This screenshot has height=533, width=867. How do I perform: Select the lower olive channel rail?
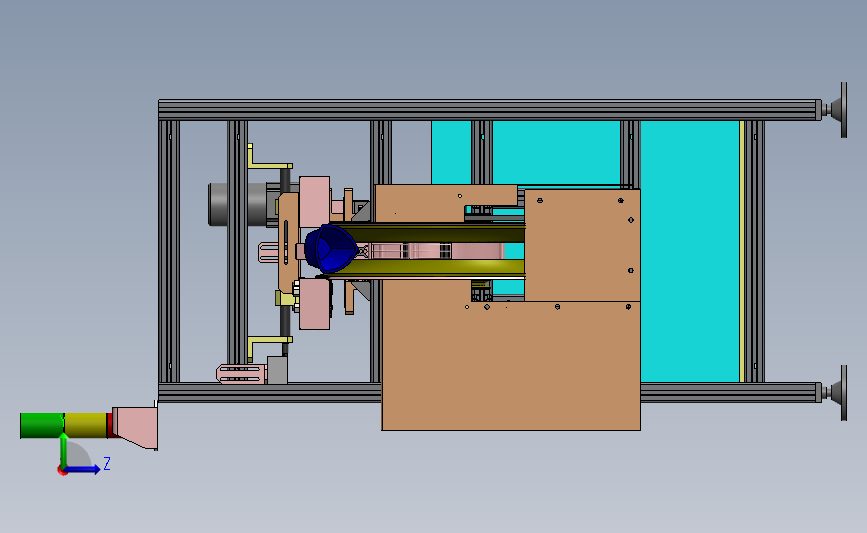(x=431, y=268)
